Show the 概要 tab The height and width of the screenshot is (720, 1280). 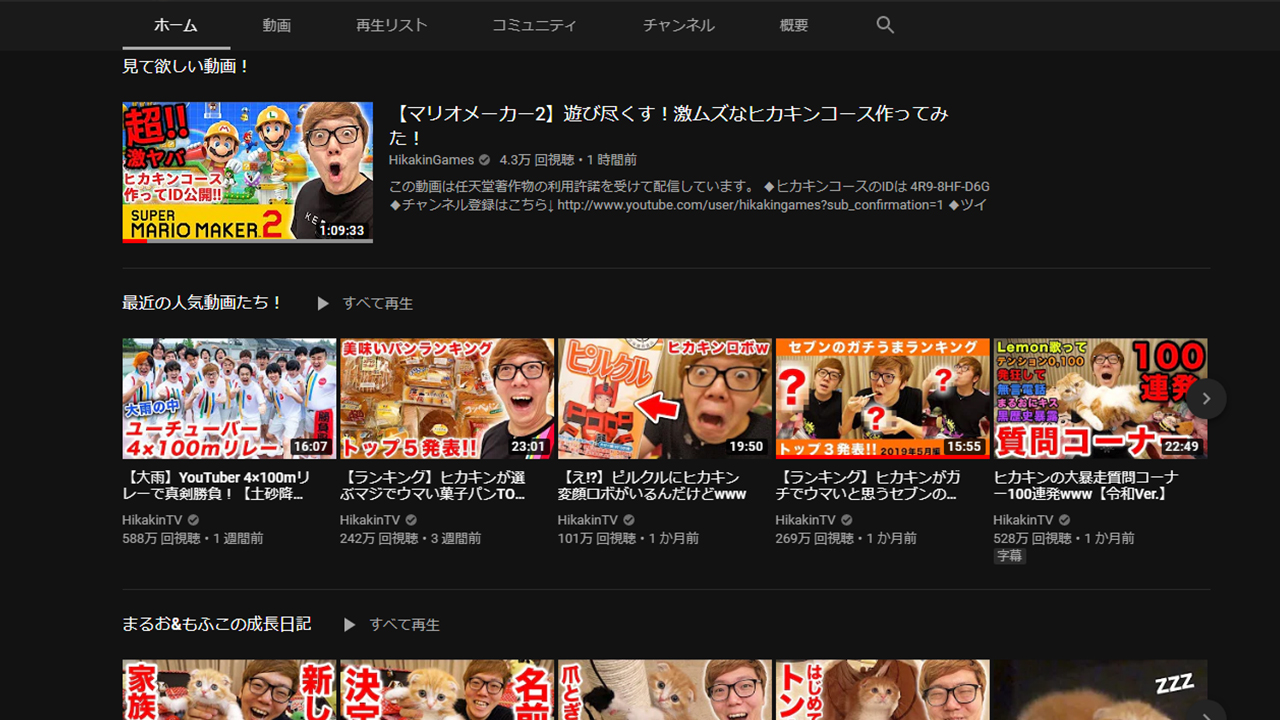click(x=794, y=25)
